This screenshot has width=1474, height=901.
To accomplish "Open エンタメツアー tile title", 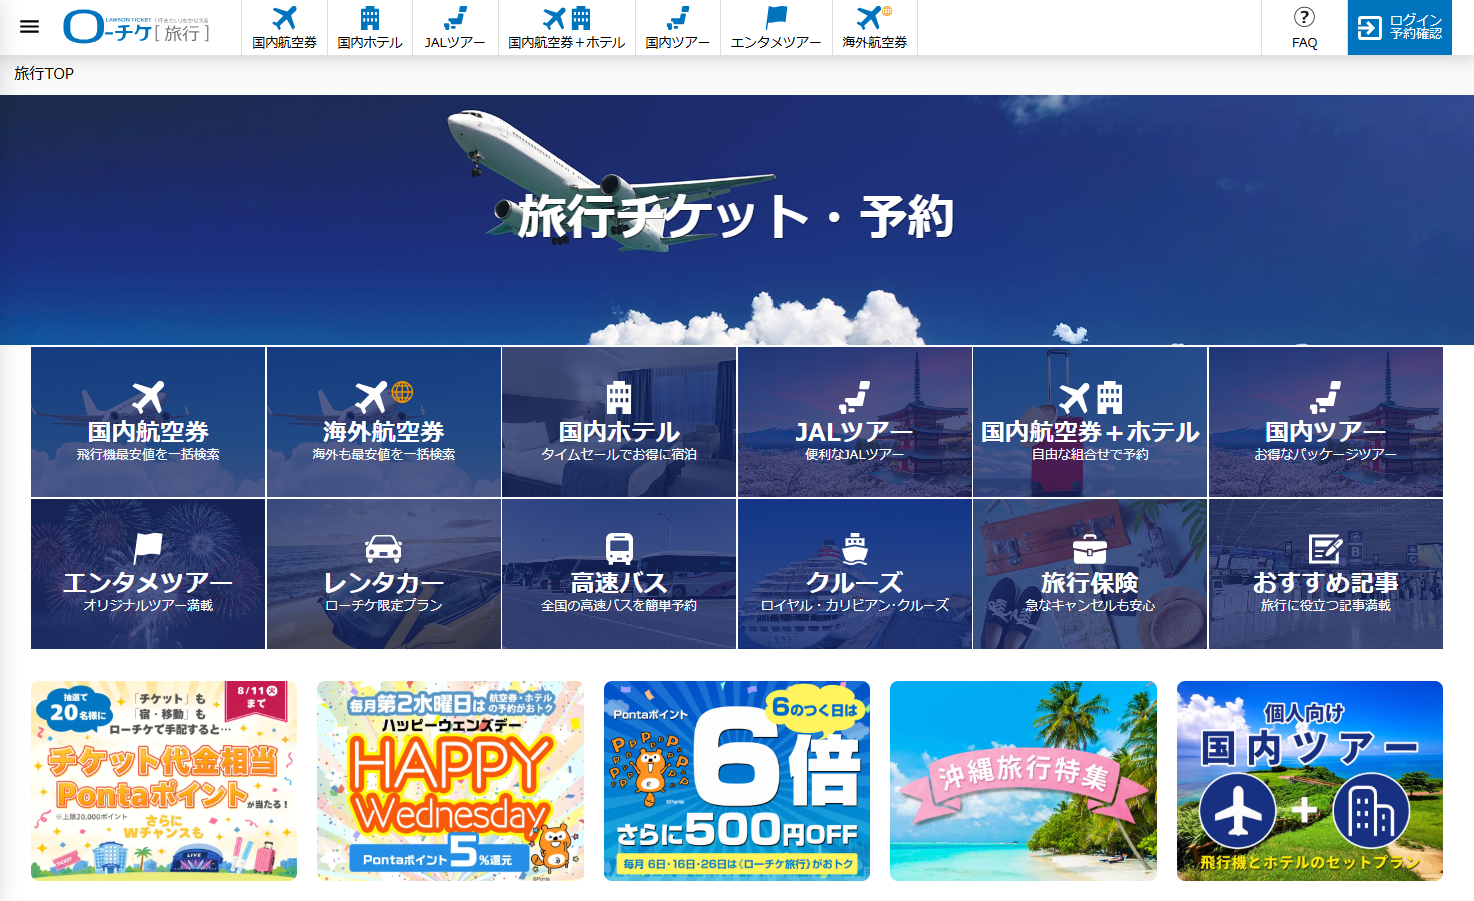I will [x=148, y=583].
